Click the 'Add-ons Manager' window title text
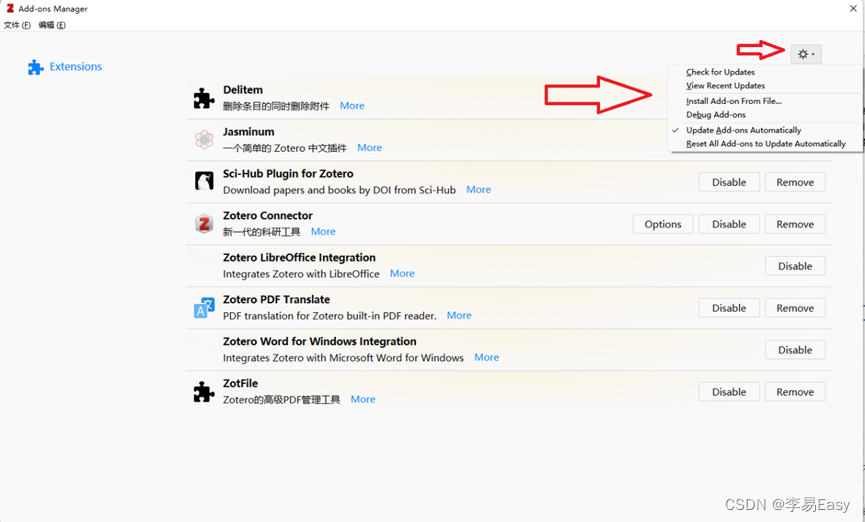The width and height of the screenshot is (865, 522). pyautogui.click(x=53, y=9)
